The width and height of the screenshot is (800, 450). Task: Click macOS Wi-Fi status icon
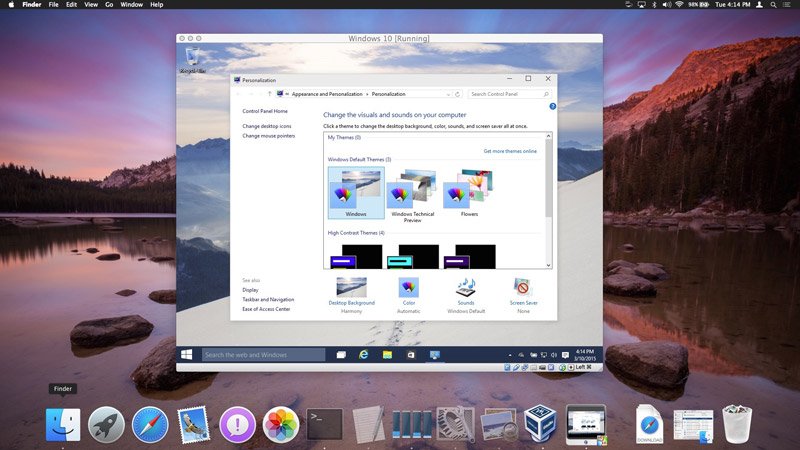tap(679, 5)
